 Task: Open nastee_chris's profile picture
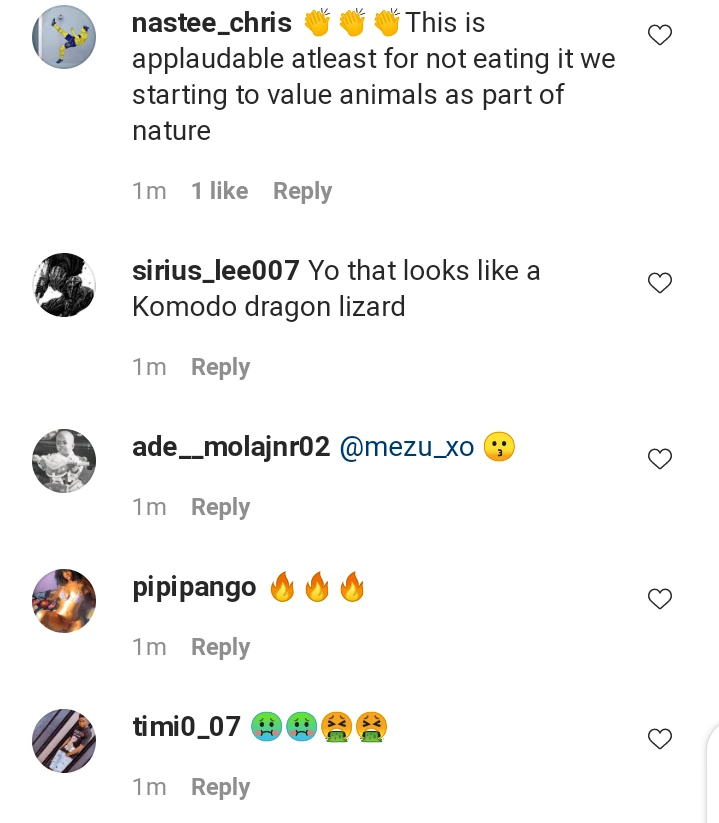pos(64,37)
